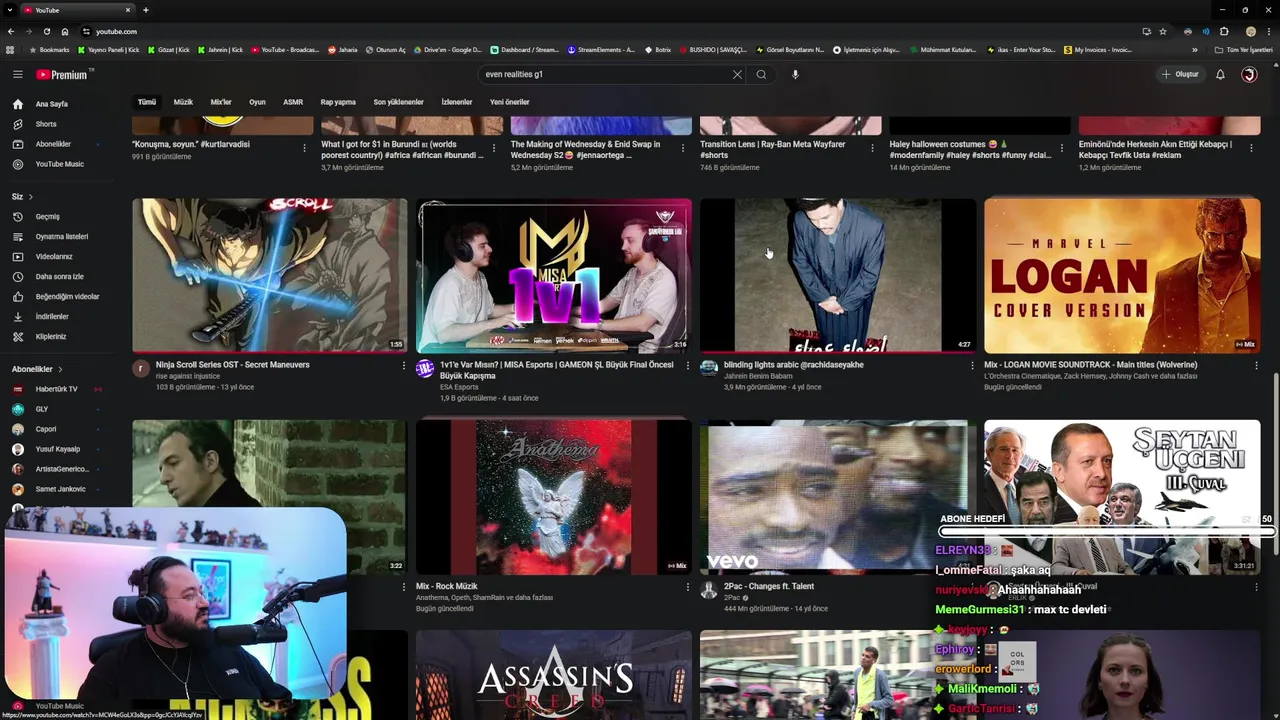Open Geçmiş history
Viewport: 1280px width, 720px height.
click(x=47, y=217)
